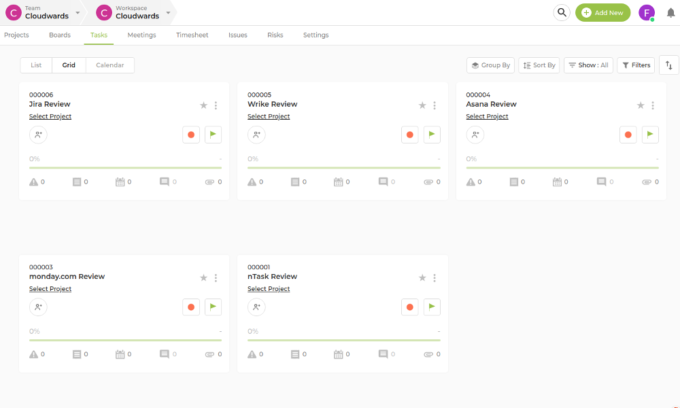Screen dimensions: 680x408
Task: Click the search magnifier icon
Action: [561, 13]
